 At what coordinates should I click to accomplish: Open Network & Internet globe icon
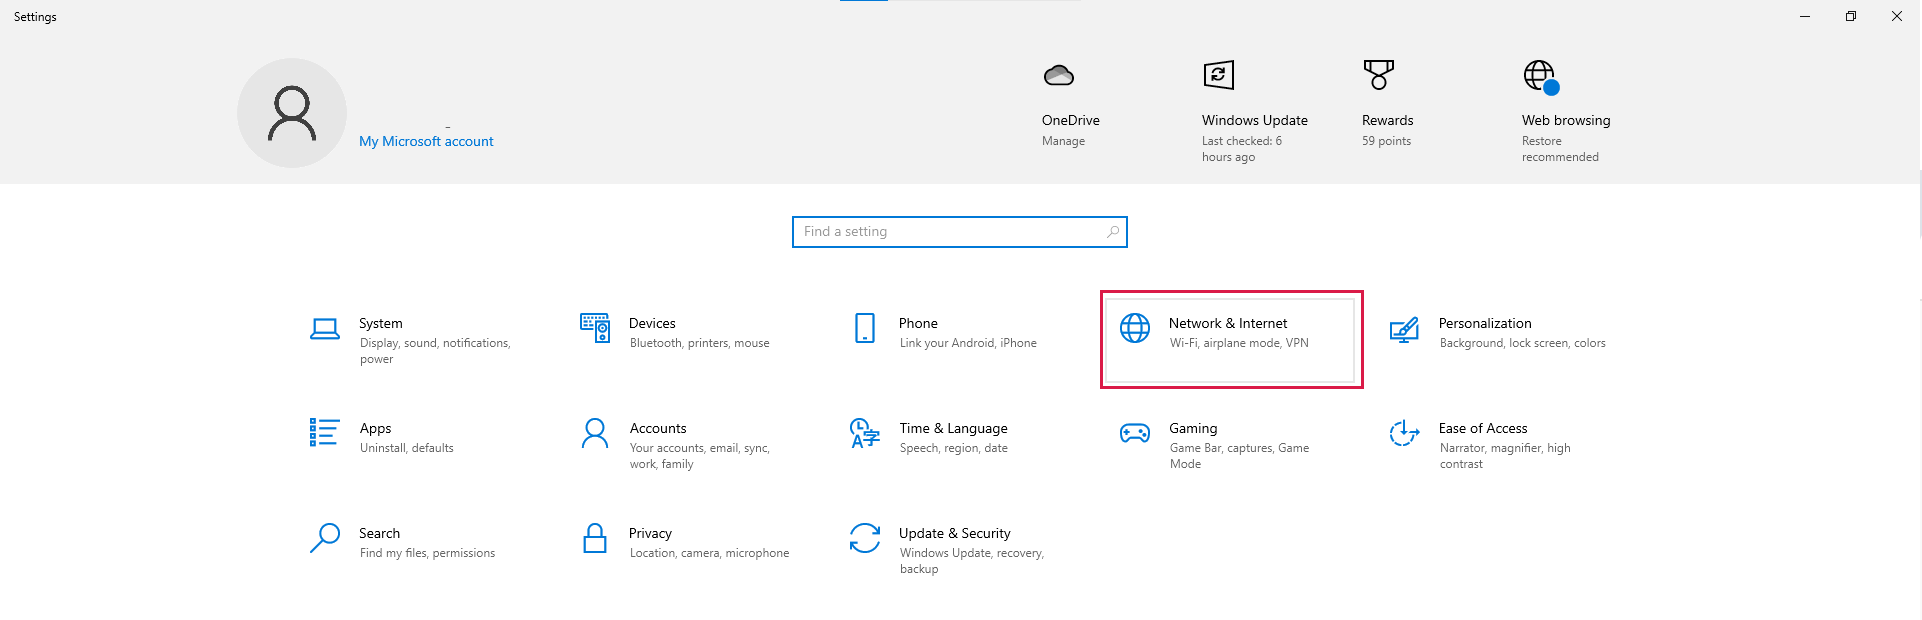pos(1135,328)
